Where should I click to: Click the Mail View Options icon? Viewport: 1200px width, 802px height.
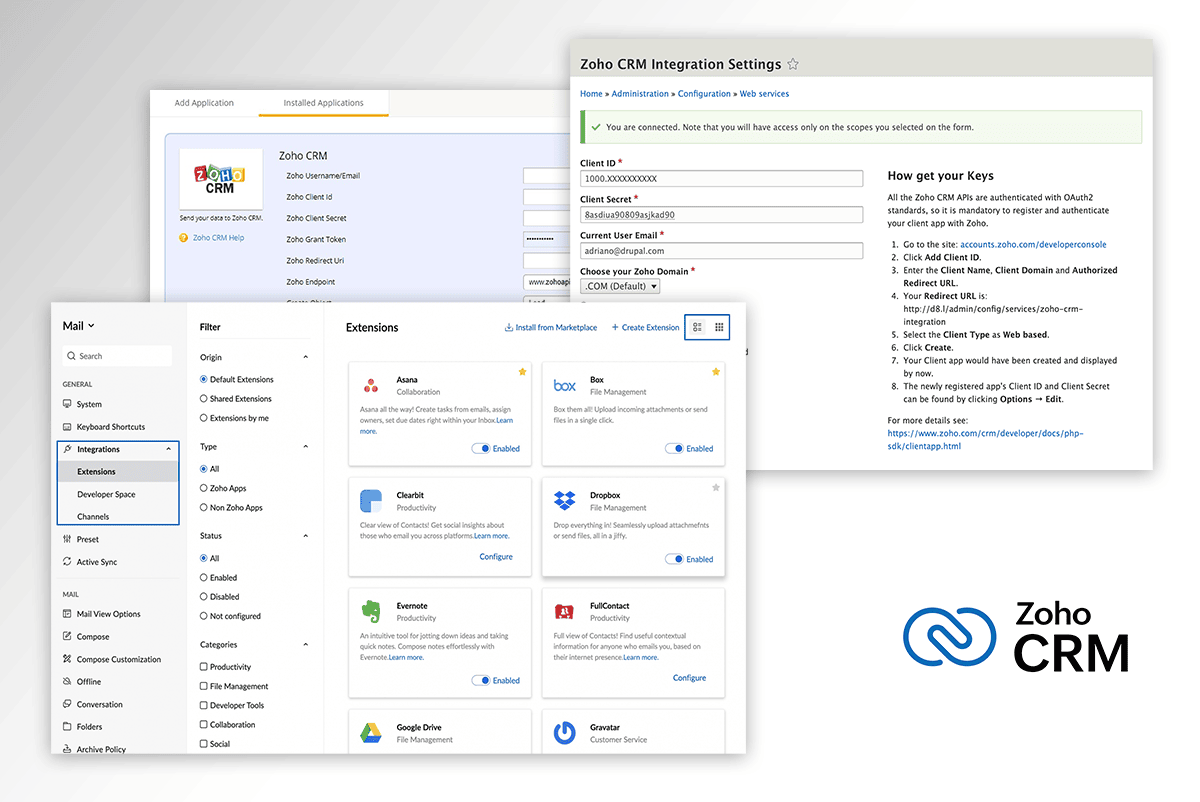coord(67,614)
